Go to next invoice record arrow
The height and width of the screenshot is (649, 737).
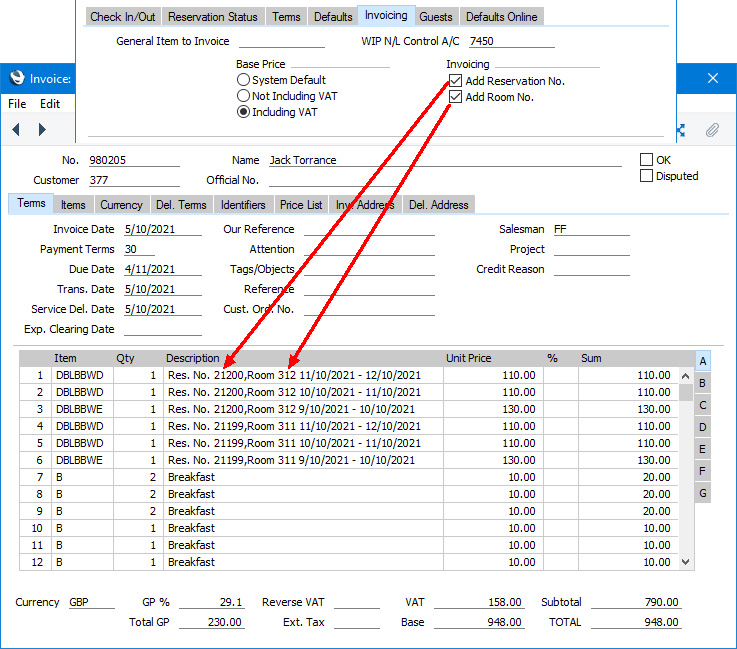[42, 129]
